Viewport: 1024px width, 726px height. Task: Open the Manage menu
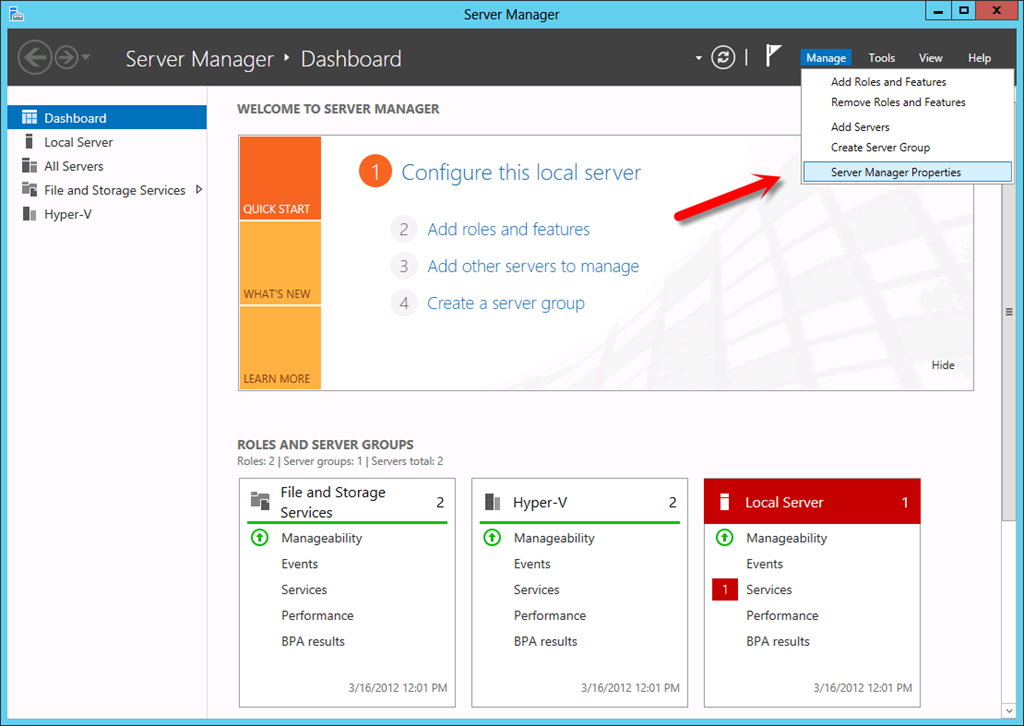tap(825, 58)
